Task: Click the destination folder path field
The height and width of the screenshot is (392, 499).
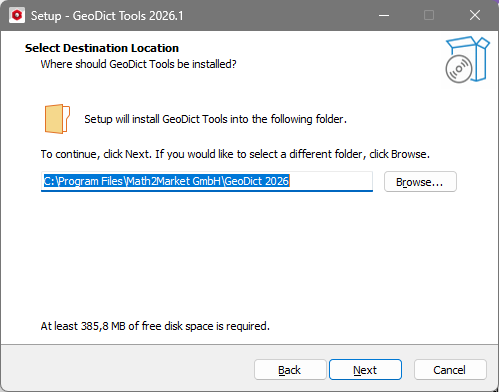Action: (207, 182)
